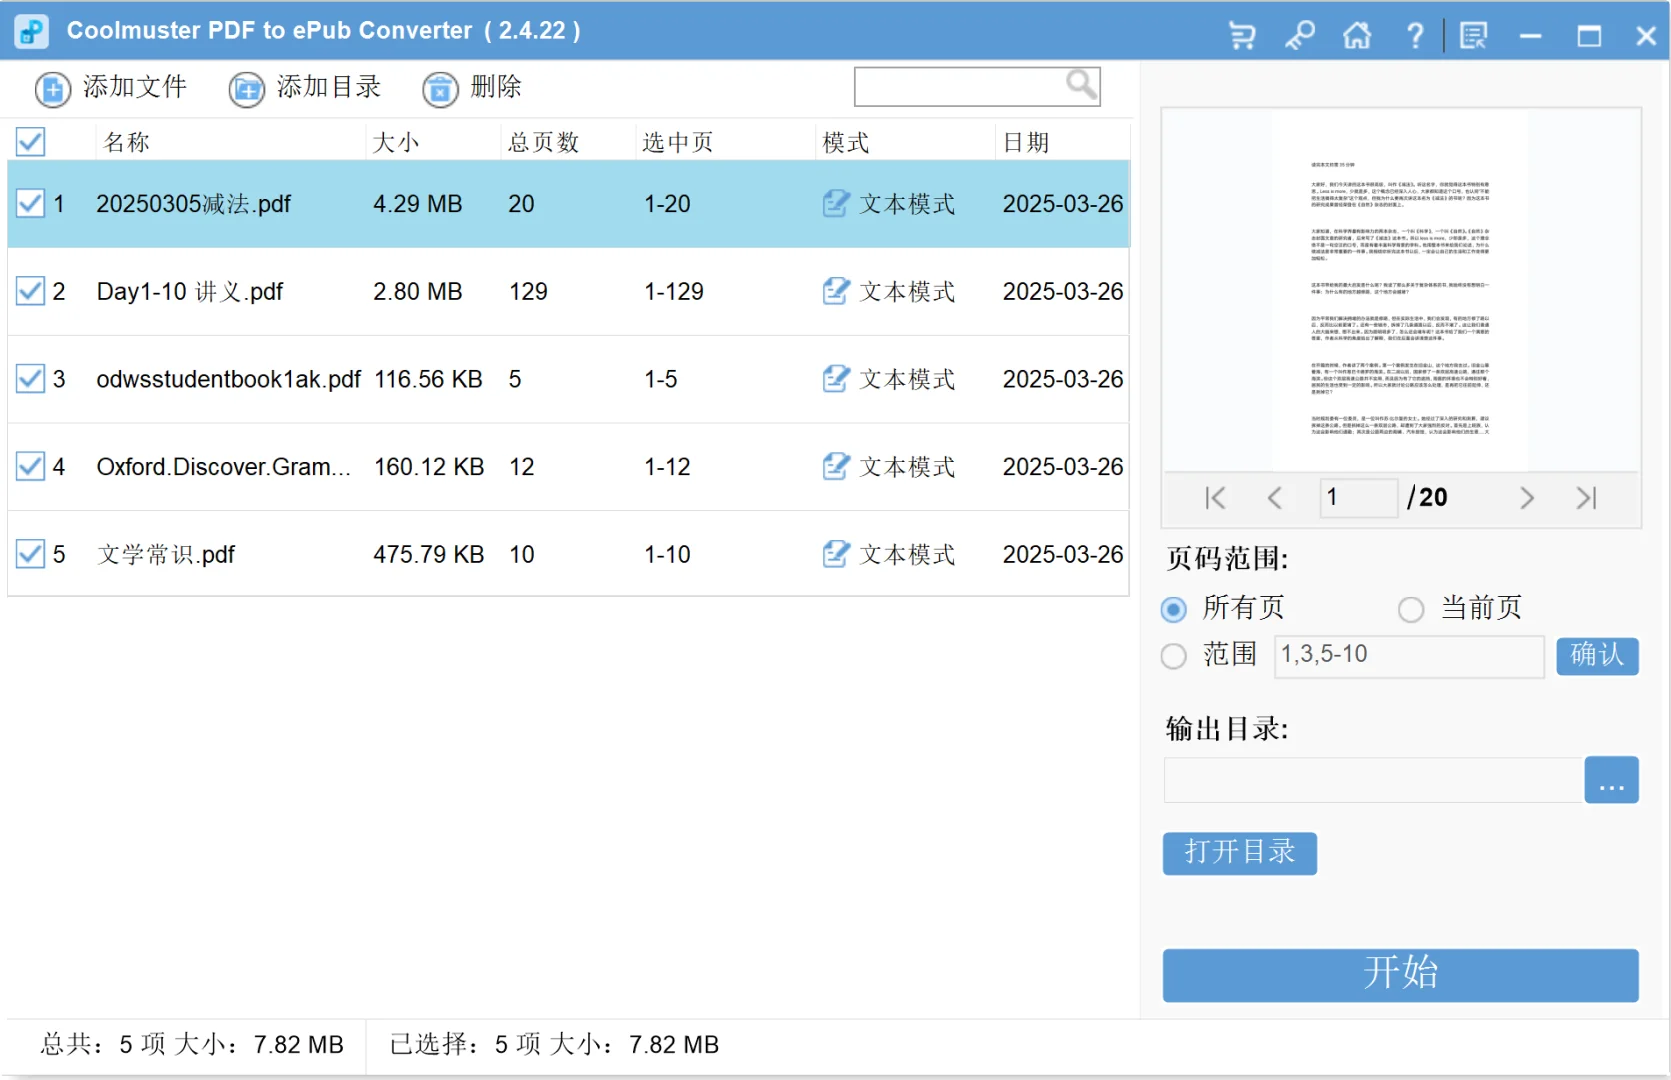Go to the home page icon

[1357, 36]
